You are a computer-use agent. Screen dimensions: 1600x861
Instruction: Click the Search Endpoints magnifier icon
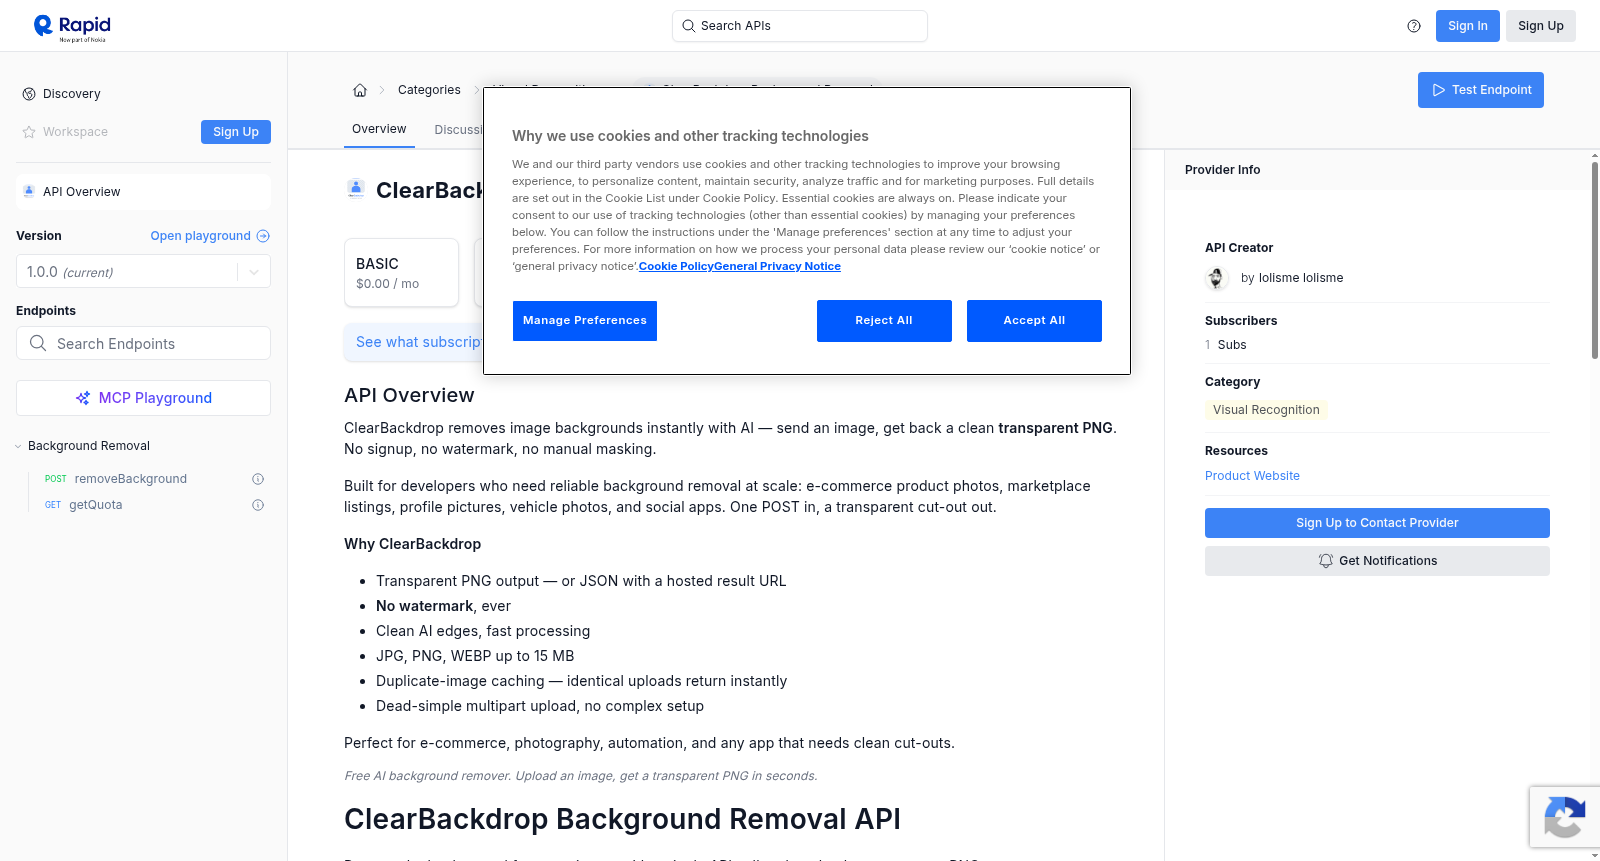(x=38, y=343)
